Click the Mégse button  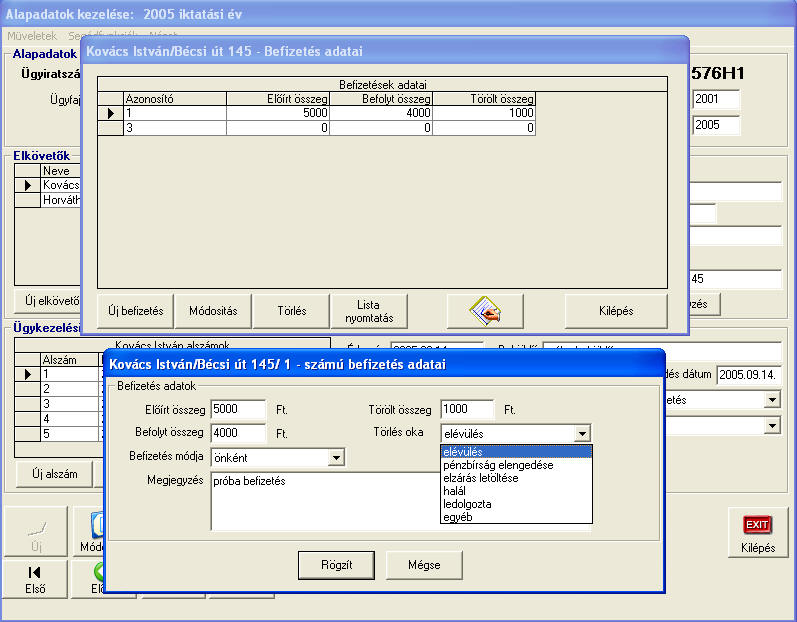click(424, 565)
